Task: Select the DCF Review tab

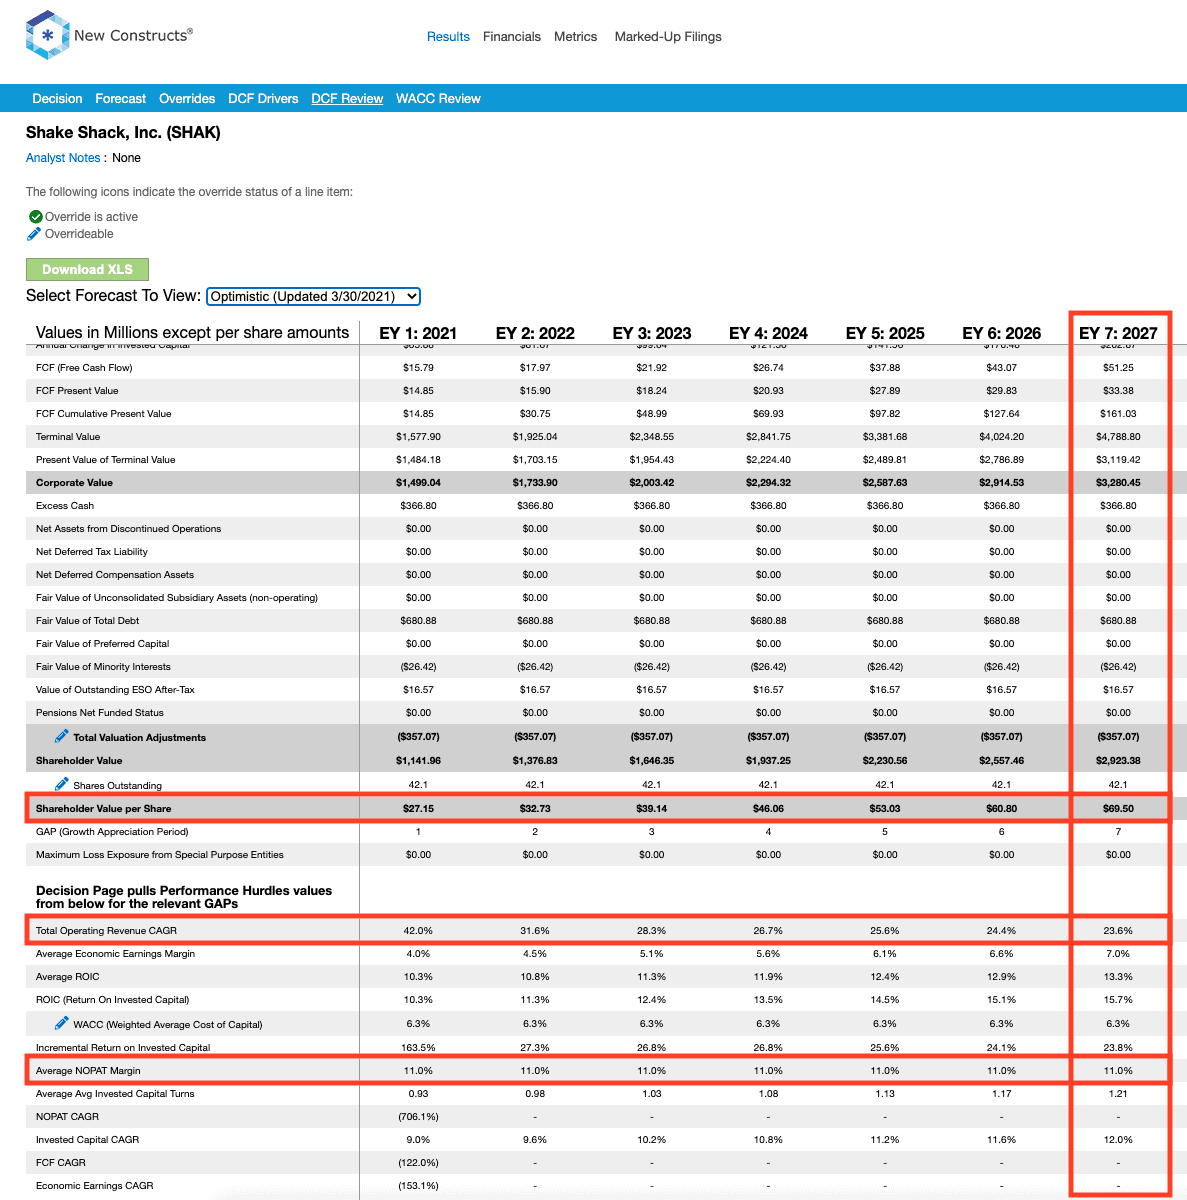Action: 347,99
